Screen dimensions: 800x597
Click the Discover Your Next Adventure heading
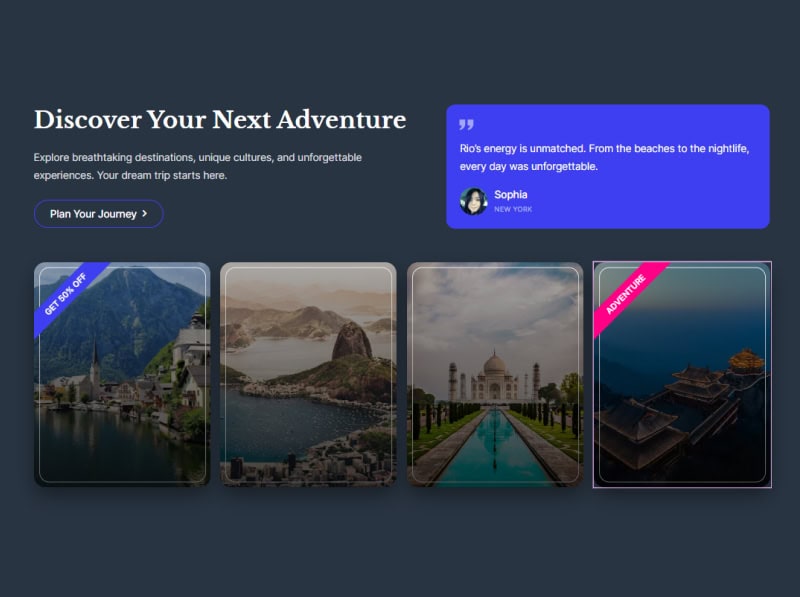point(220,120)
